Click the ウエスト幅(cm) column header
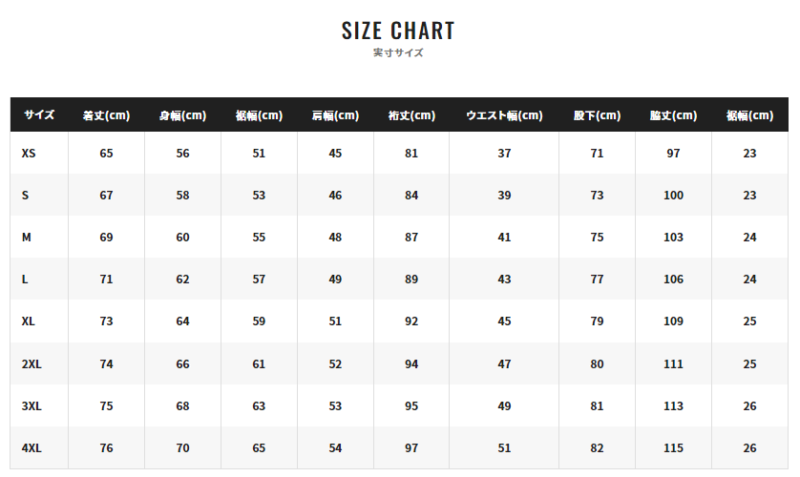This screenshot has height=477, width=800. click(504, 115)
